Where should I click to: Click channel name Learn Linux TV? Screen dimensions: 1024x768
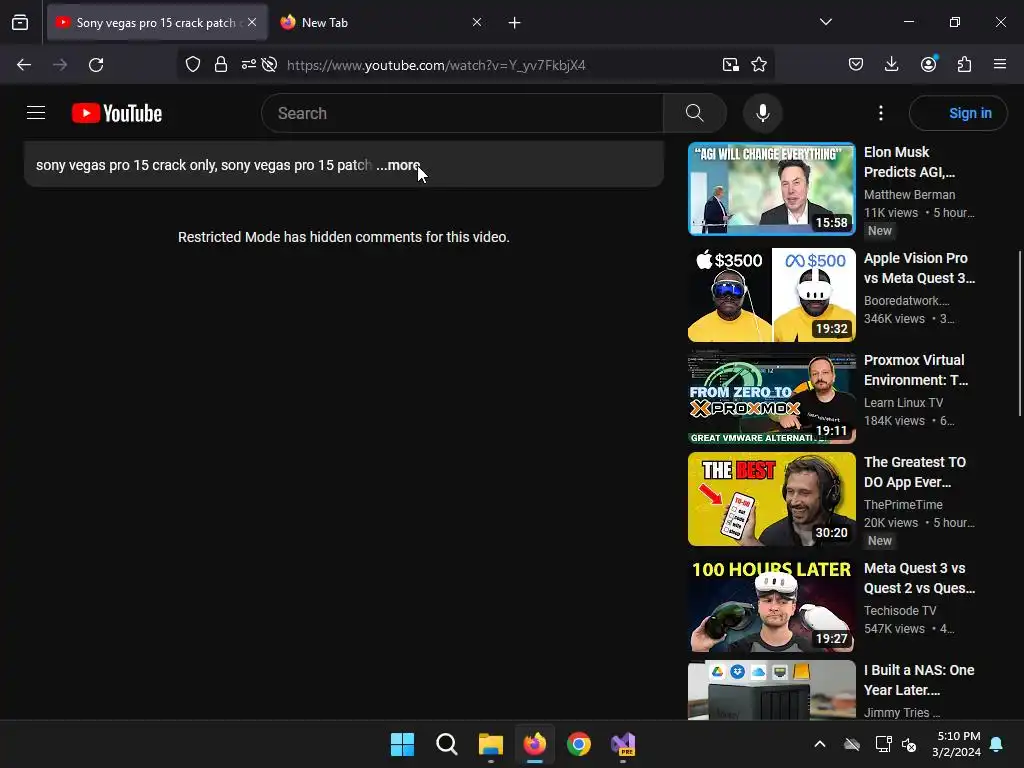click(903, 403)
